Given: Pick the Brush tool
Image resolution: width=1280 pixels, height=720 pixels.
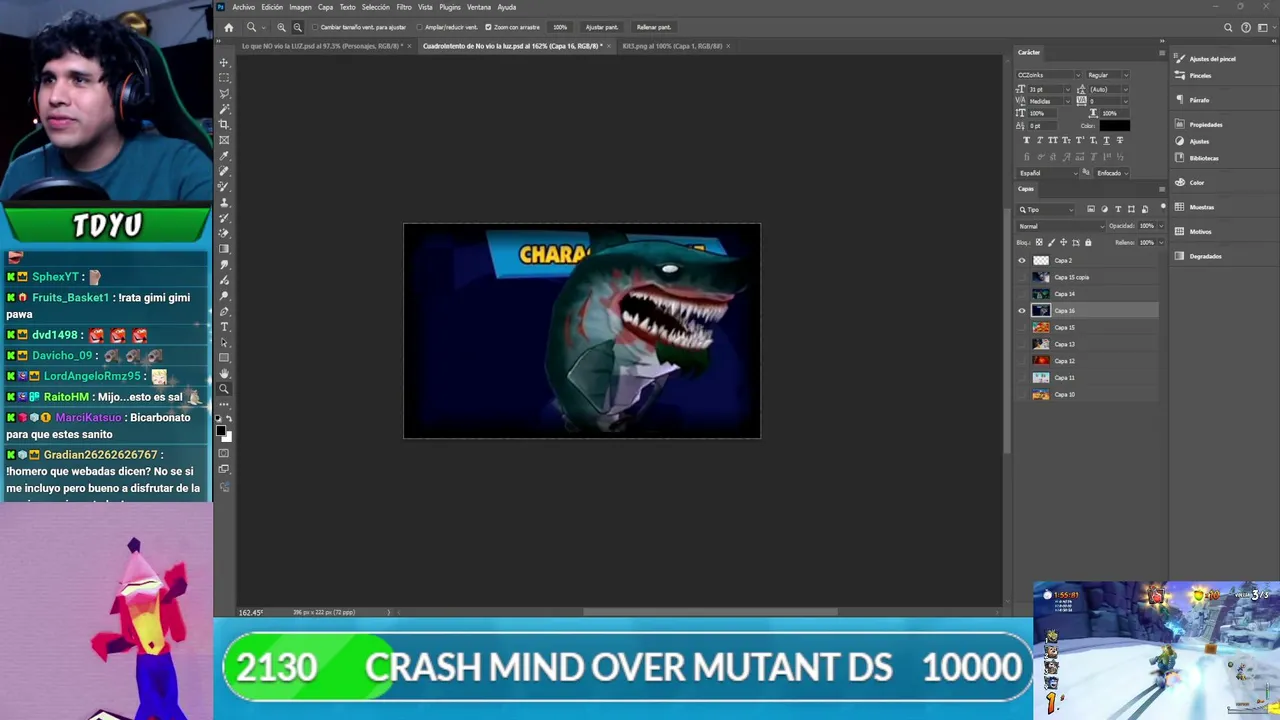Looking at the screenshot, I should click(x=224, y=187).
